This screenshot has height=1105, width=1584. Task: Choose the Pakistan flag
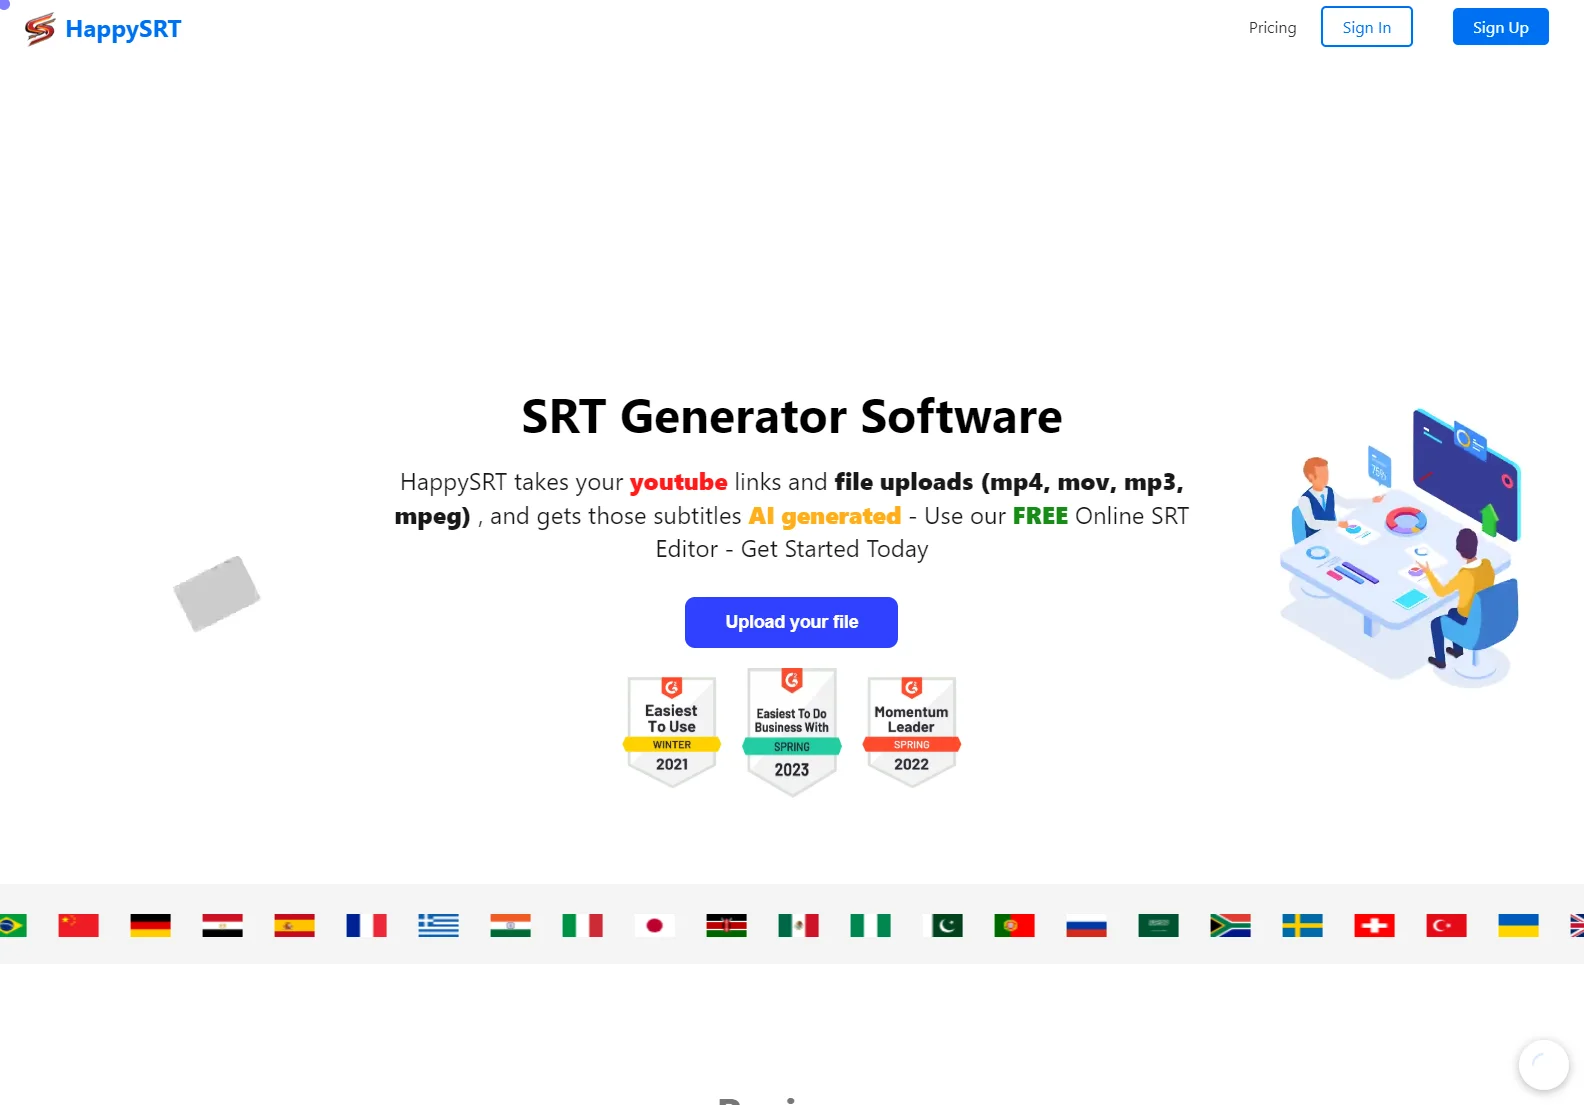(943, 926)
